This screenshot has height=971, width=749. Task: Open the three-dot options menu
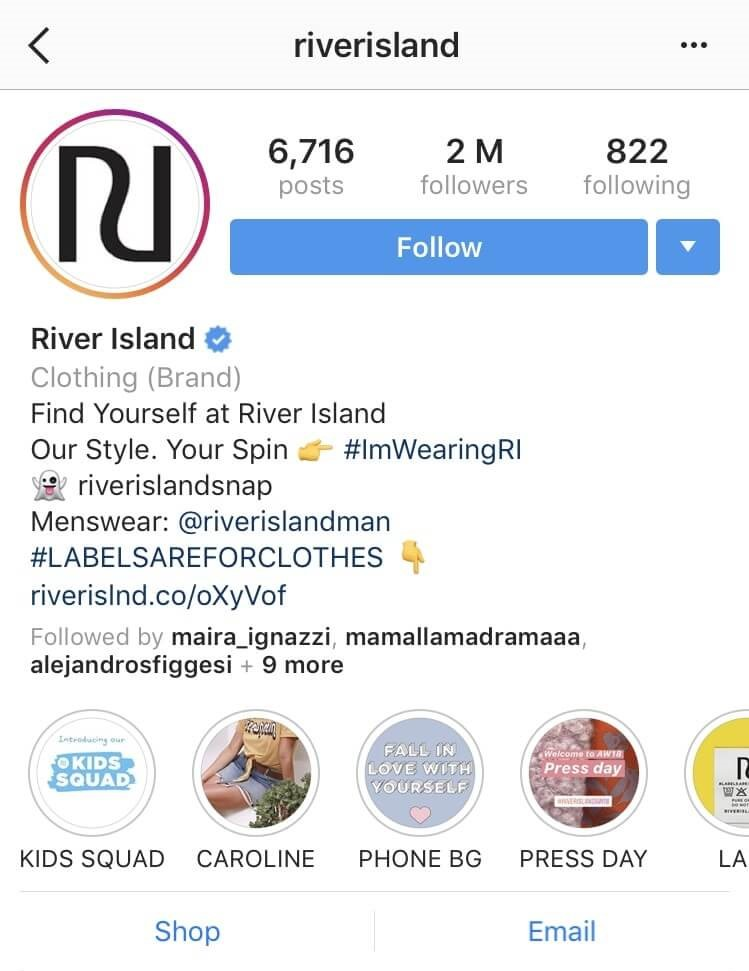pos(693,45)
